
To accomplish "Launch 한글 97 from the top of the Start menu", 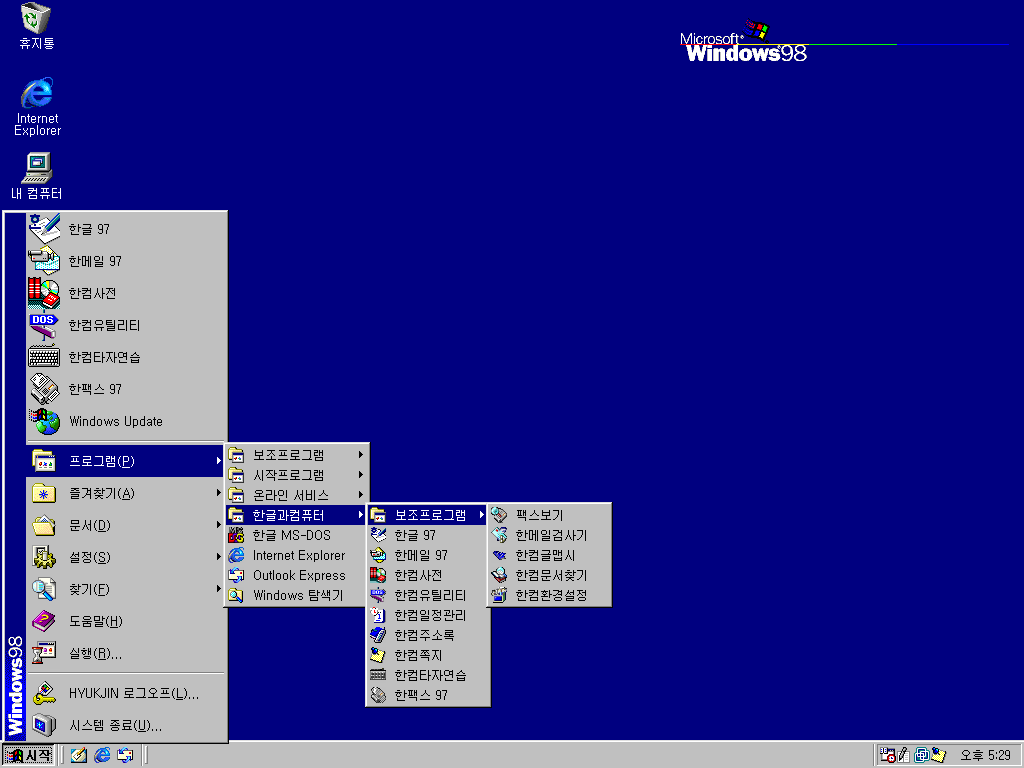I will 127,229.
